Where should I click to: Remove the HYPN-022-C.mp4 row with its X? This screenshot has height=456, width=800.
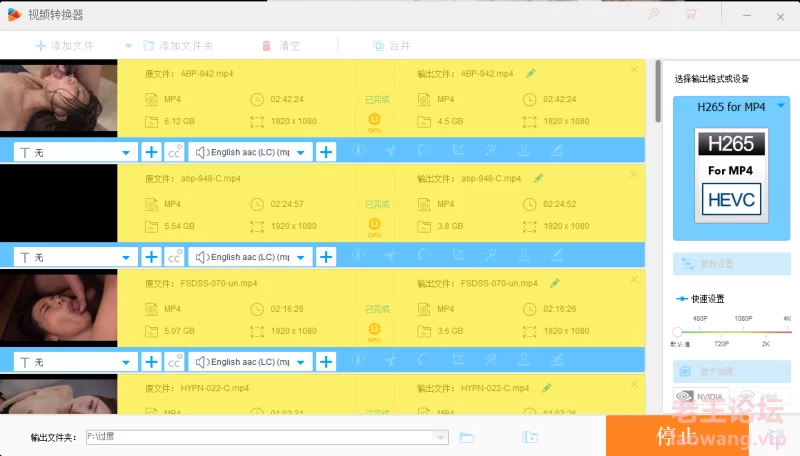pyautogui.click(x=634, y=384)
